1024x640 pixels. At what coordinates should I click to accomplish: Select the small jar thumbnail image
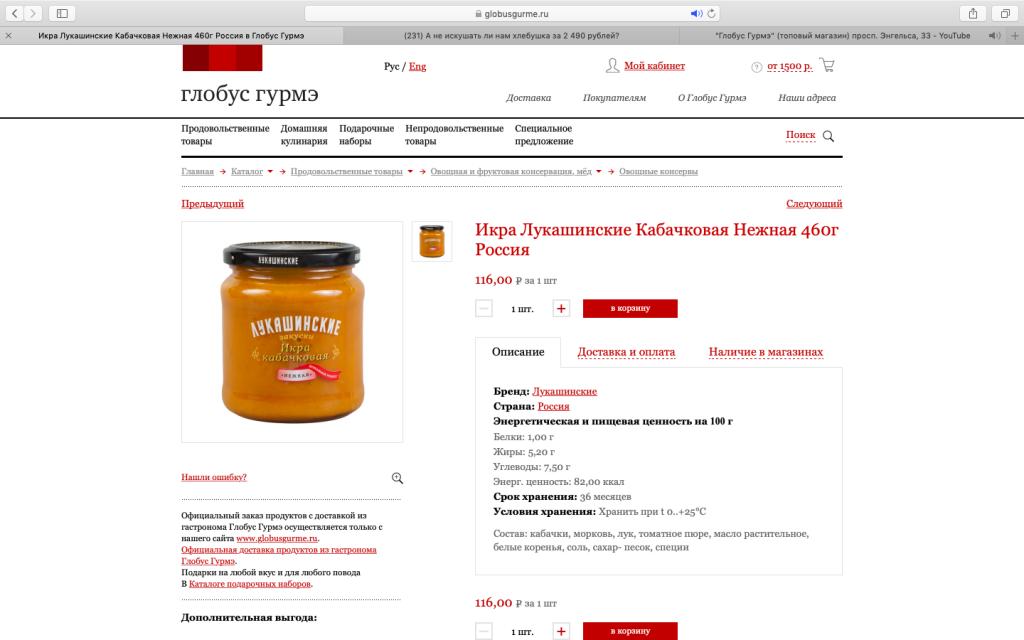click(432, 241)
